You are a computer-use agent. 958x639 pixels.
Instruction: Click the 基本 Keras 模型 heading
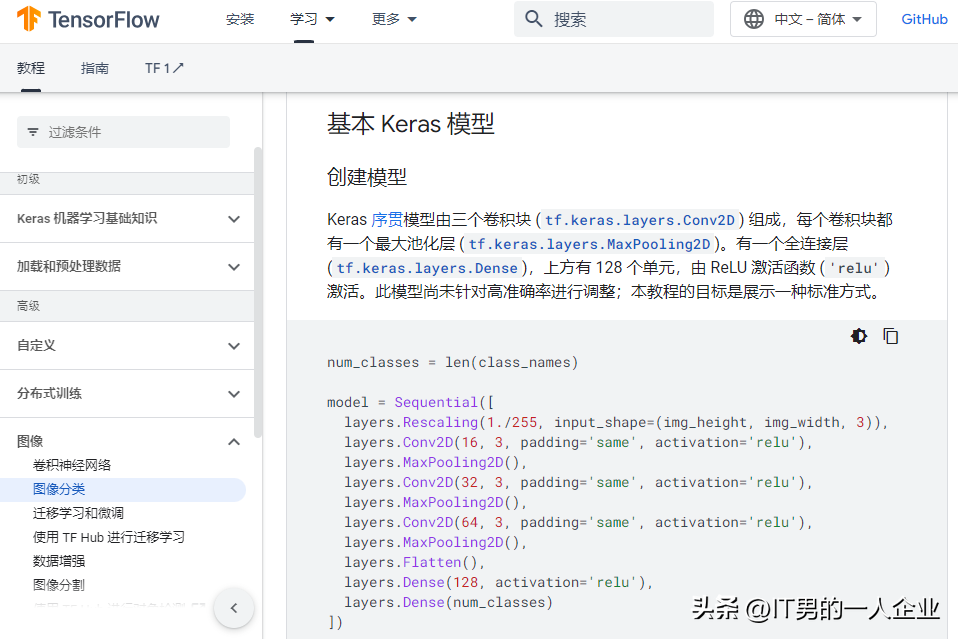tap(411, 124)
